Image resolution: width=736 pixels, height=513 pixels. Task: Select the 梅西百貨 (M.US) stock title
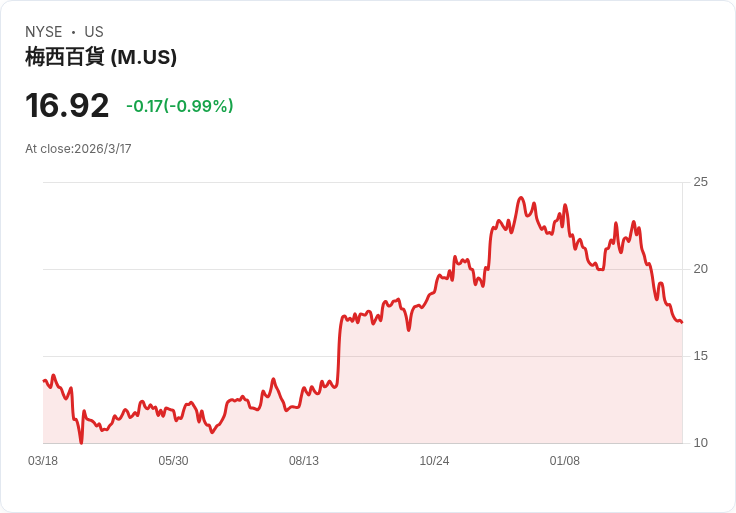pyautogui.click(x=101, y=57)
